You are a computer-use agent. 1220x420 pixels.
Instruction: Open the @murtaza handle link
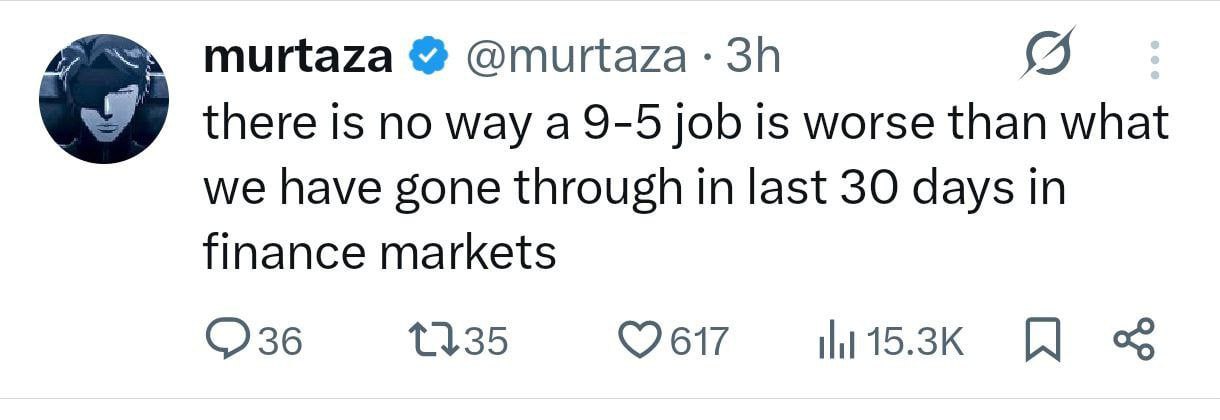577,57
